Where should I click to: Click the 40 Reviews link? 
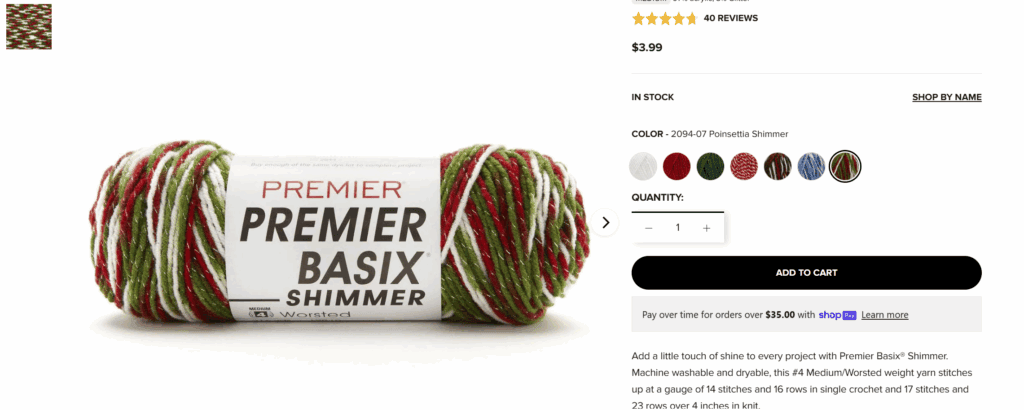(x=731, y=18)
